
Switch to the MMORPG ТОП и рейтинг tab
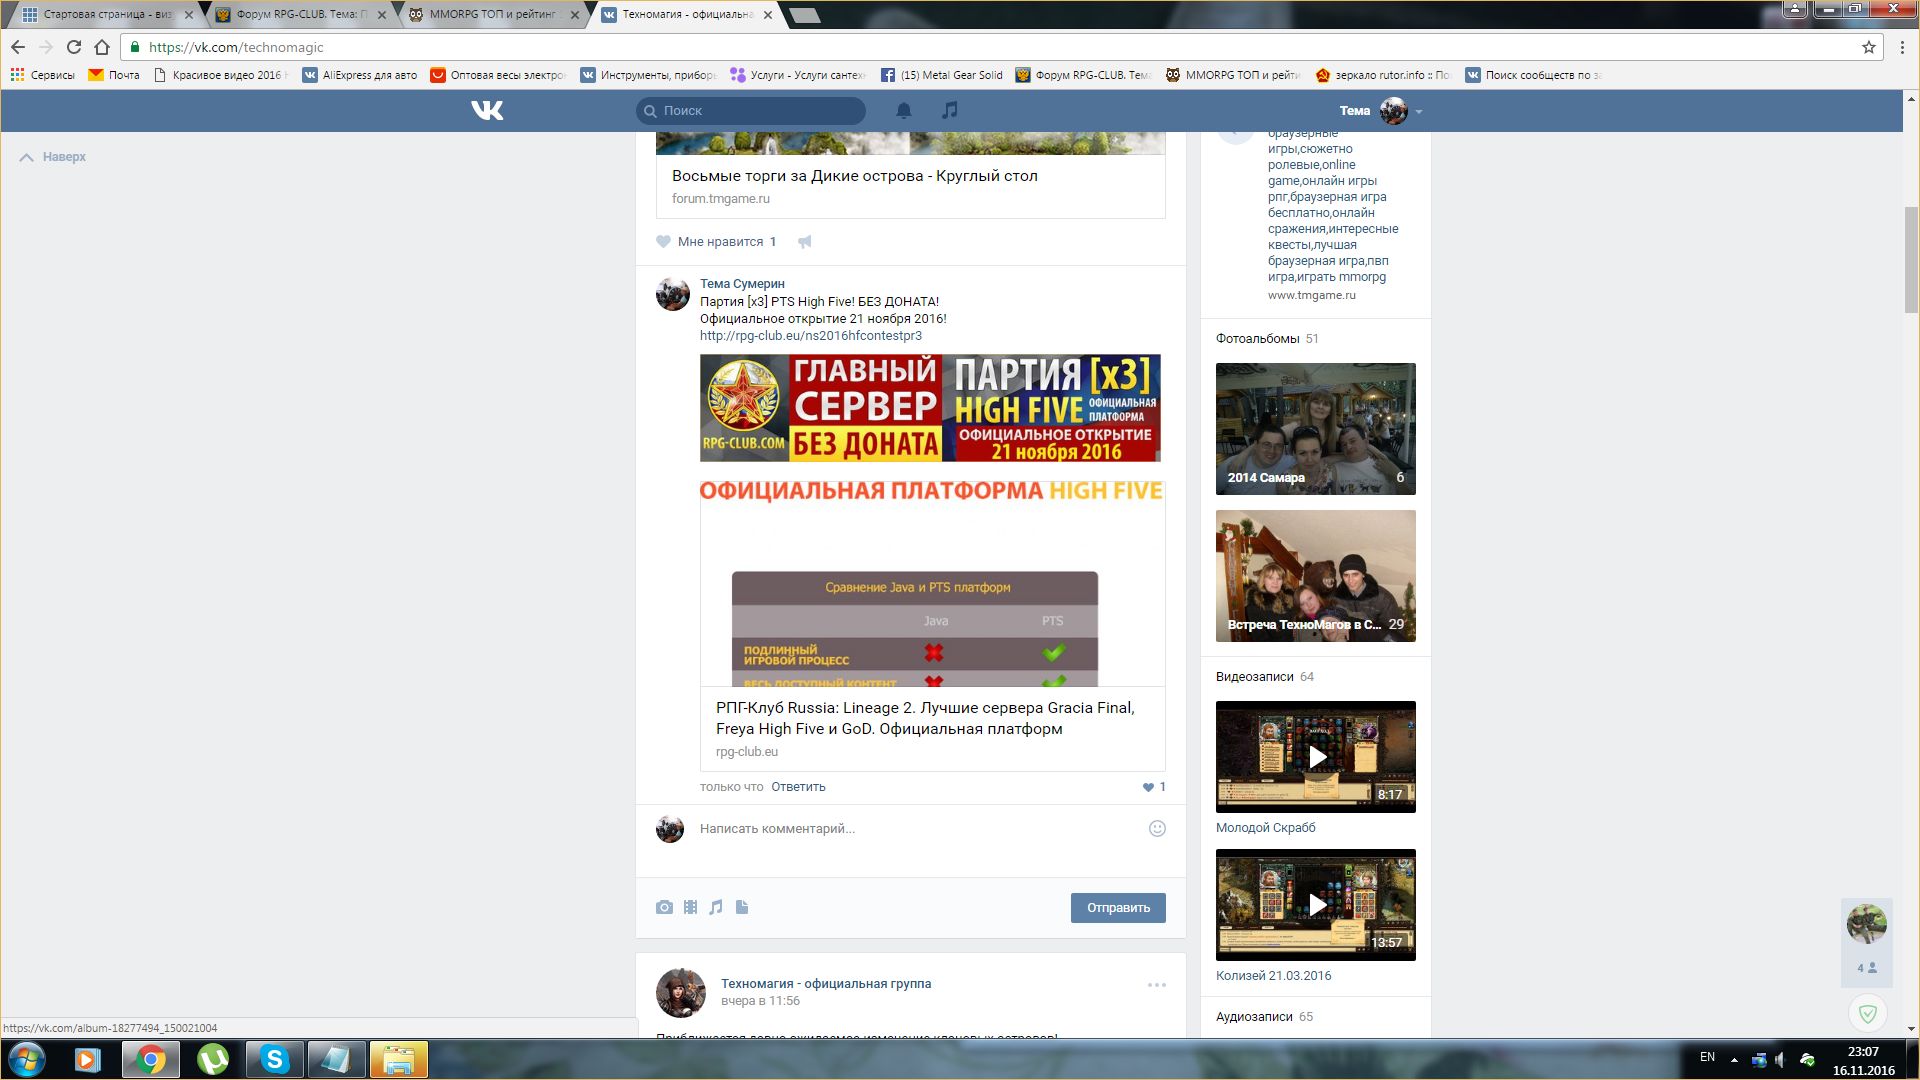[493, 15]
